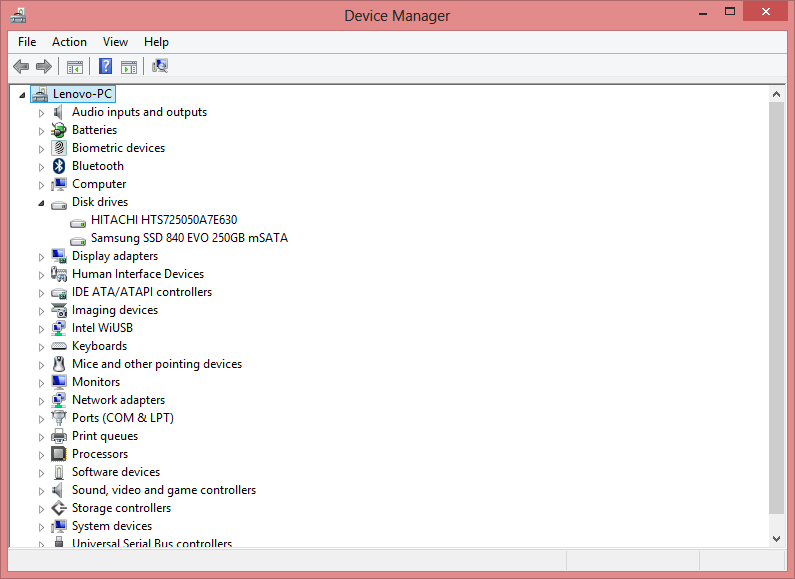Open the Help menu
Screen dimensions: 795x579
coord(156,42)
